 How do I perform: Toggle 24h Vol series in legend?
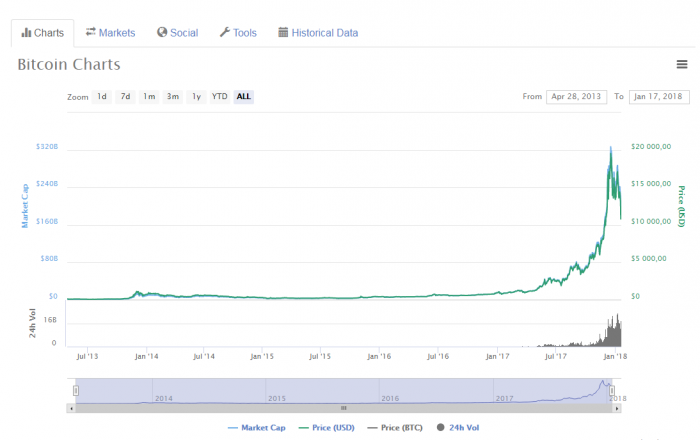(x=458, y=428)
